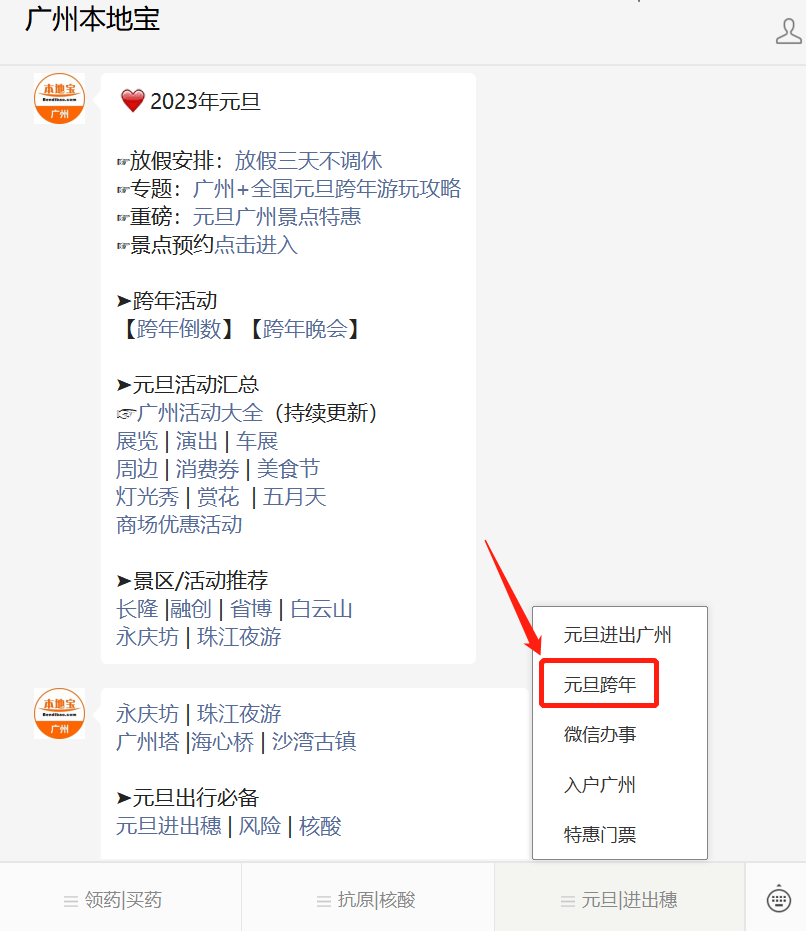Click the red heart emoji before 2023年元旦
The width and height of the screenshot is (806, 931).
[x=132, y=101]
